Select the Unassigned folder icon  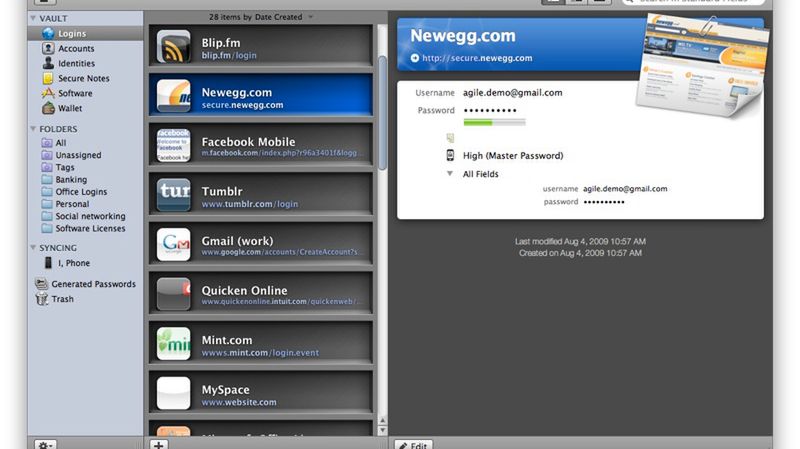point(47,155)
